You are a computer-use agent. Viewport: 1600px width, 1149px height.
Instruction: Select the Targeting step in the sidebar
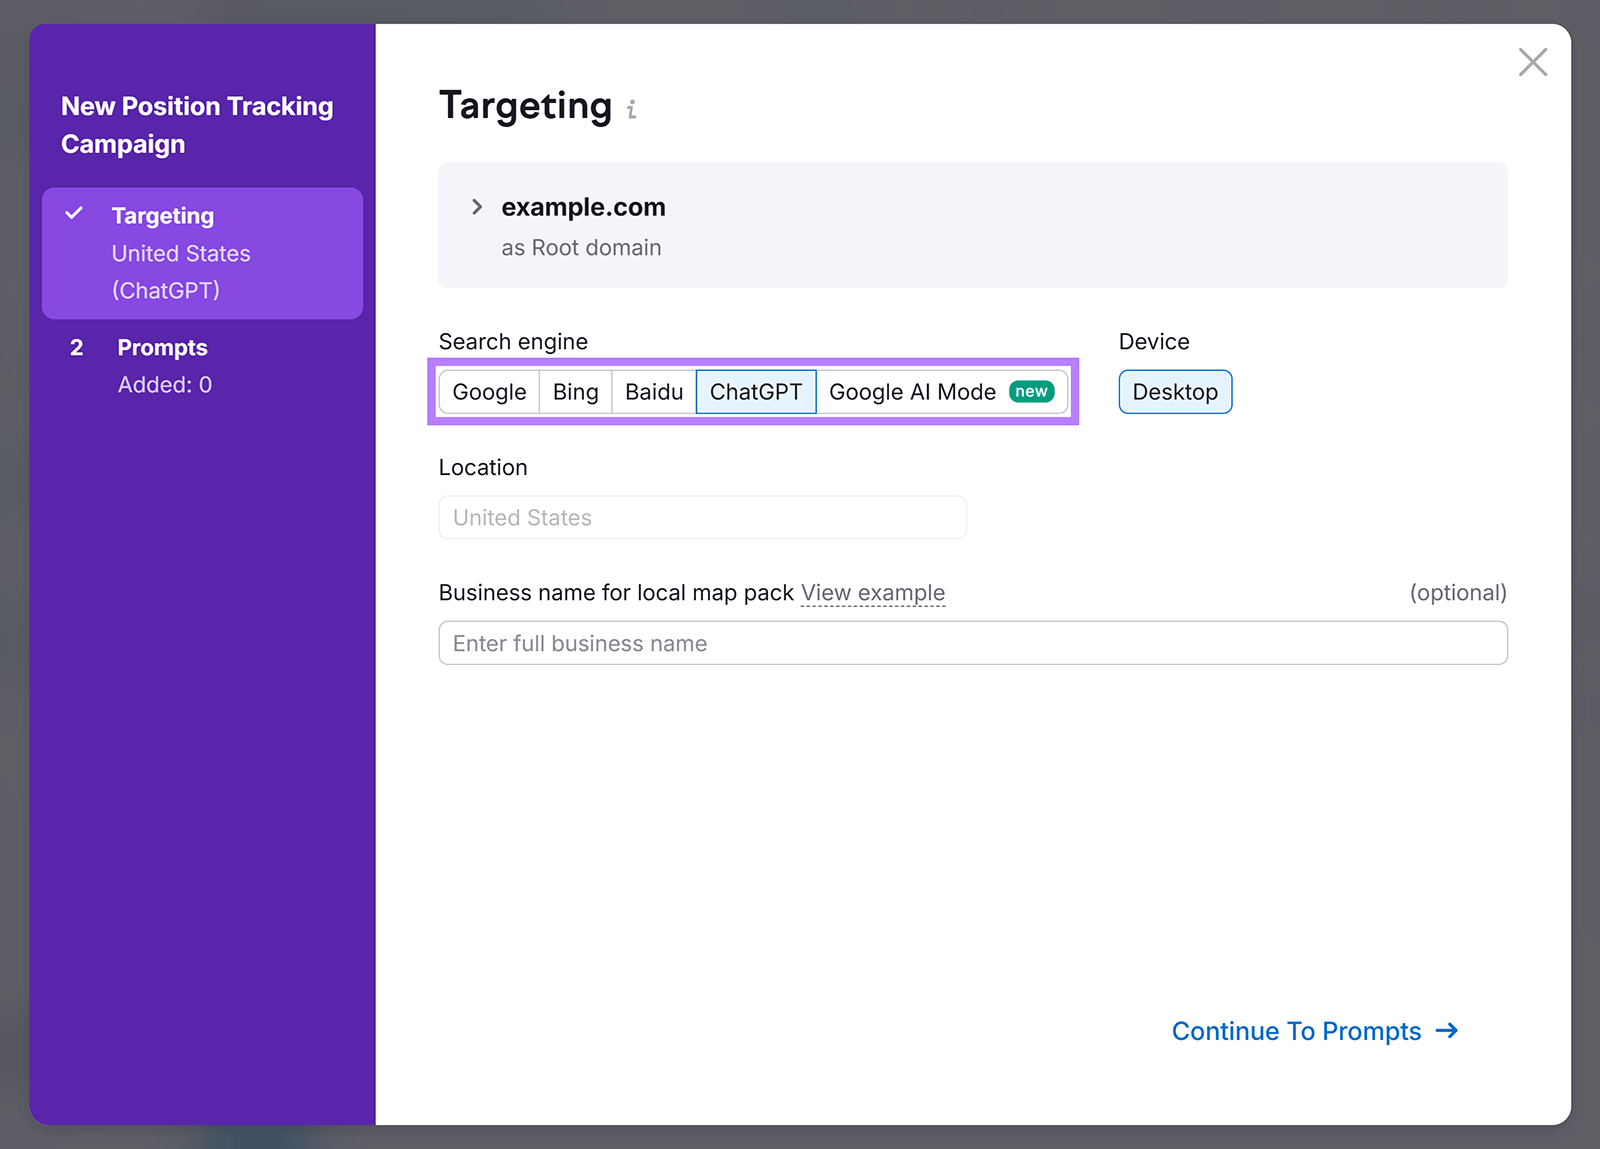click(x=162, y=214)
